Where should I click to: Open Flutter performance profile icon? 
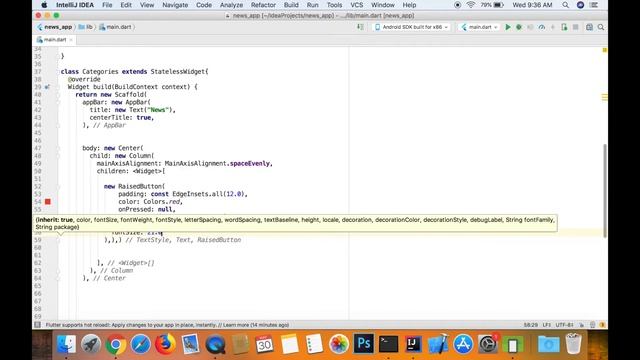tap(542, 27)
